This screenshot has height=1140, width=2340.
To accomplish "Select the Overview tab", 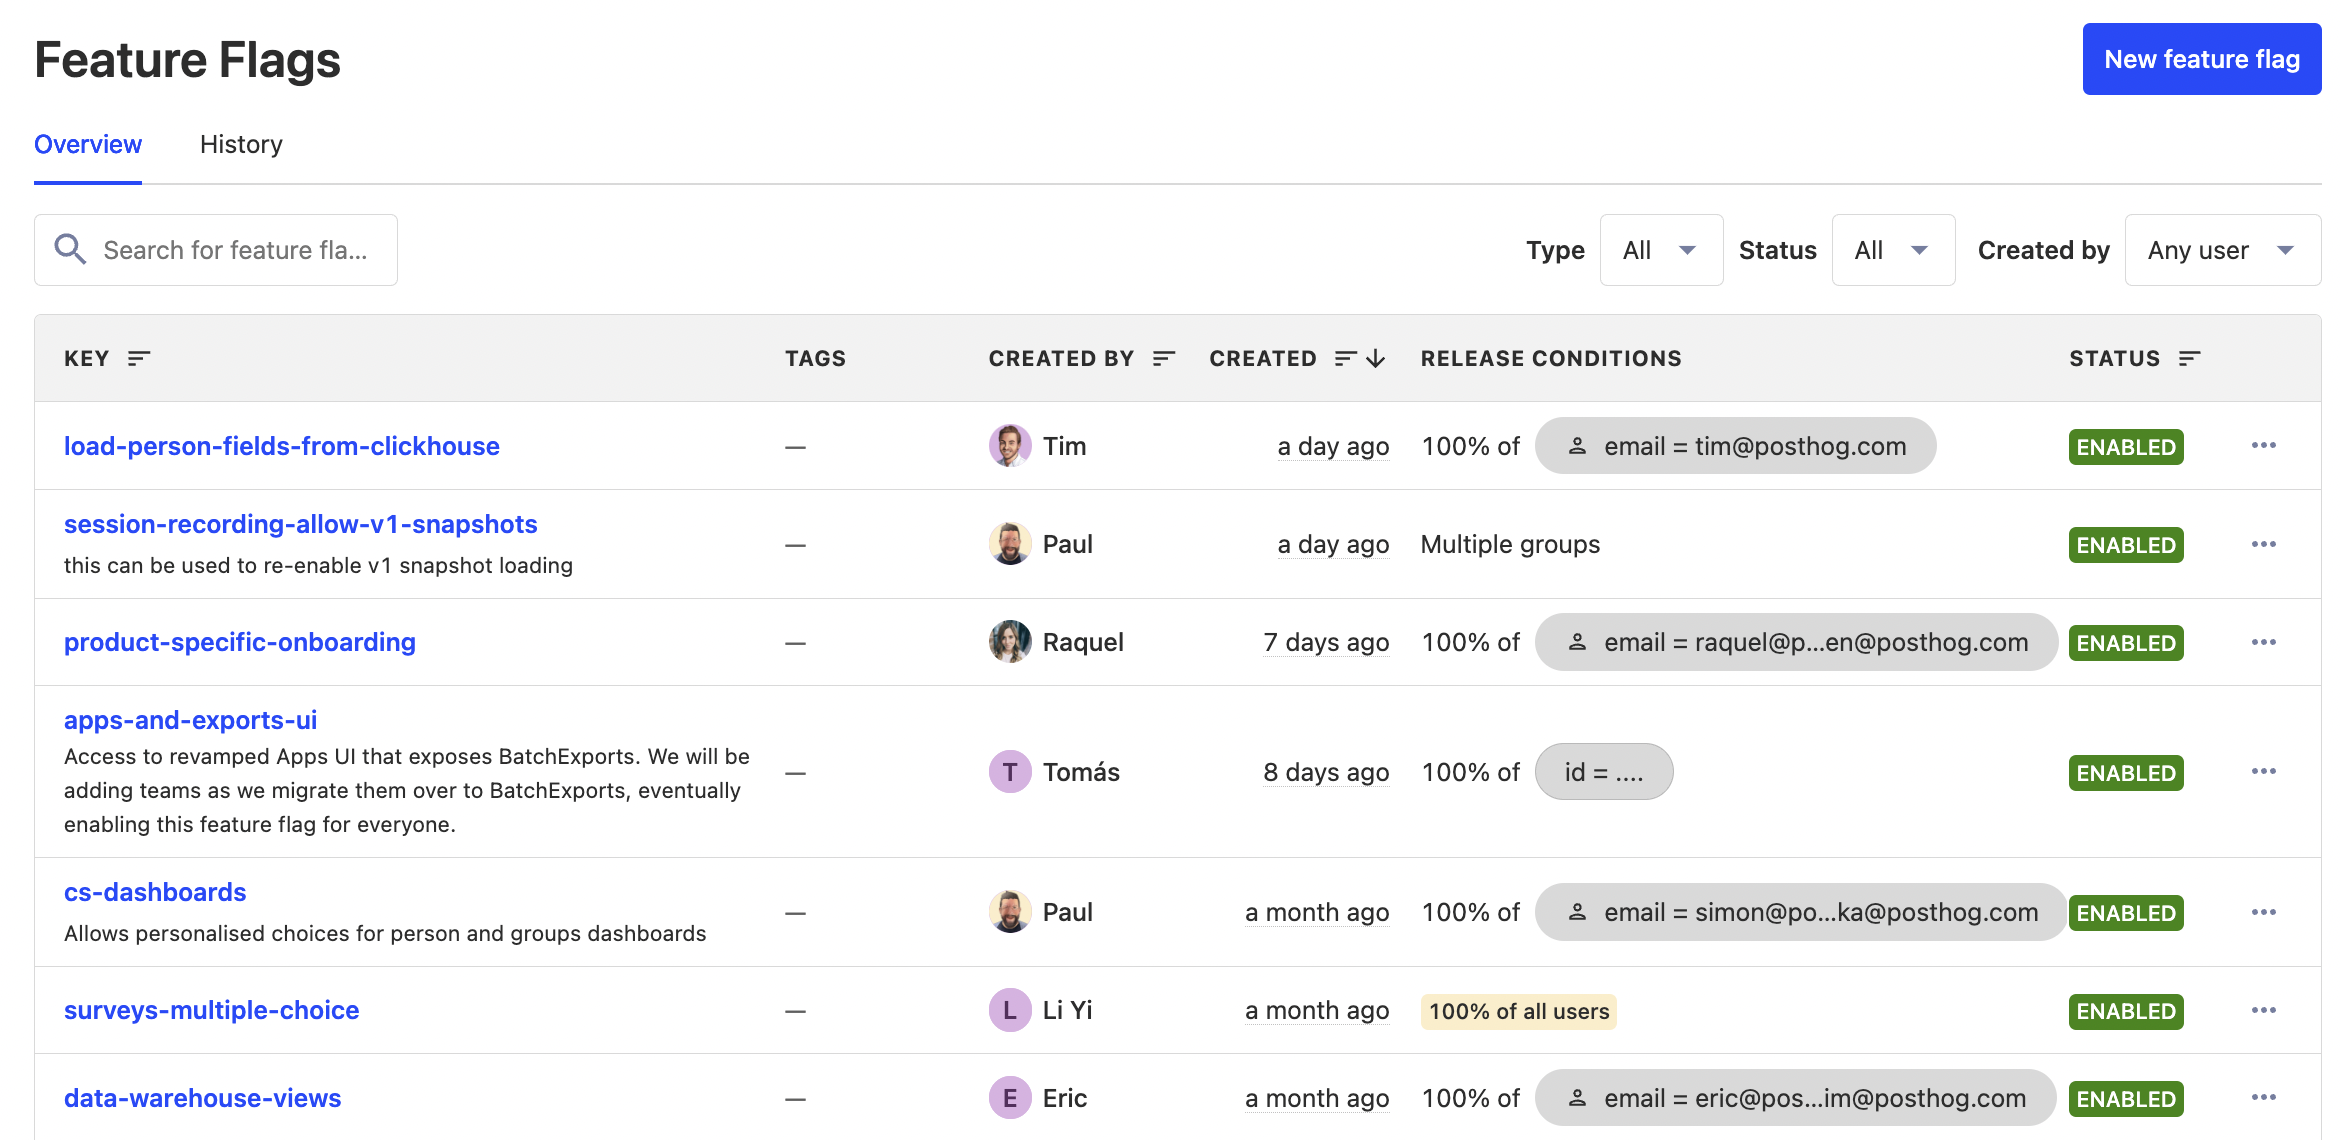I will (88, 145).
